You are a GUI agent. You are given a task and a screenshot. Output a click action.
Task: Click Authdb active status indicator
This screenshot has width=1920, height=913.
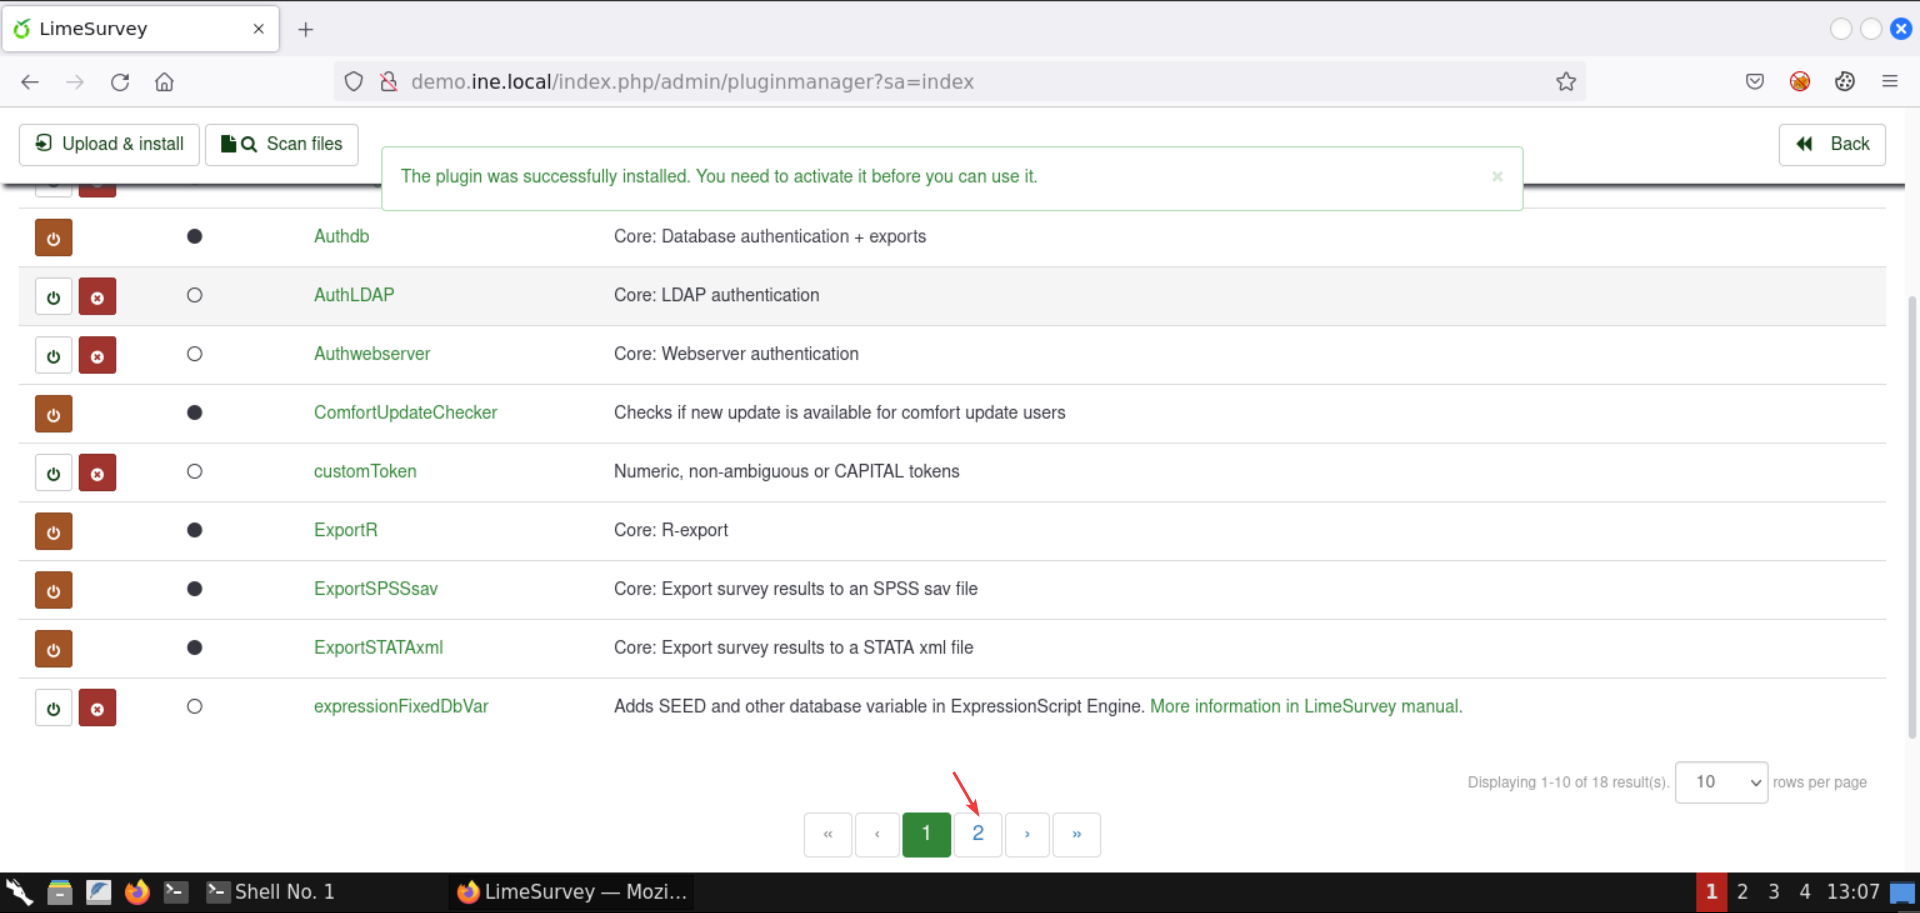tap(195, 236)
